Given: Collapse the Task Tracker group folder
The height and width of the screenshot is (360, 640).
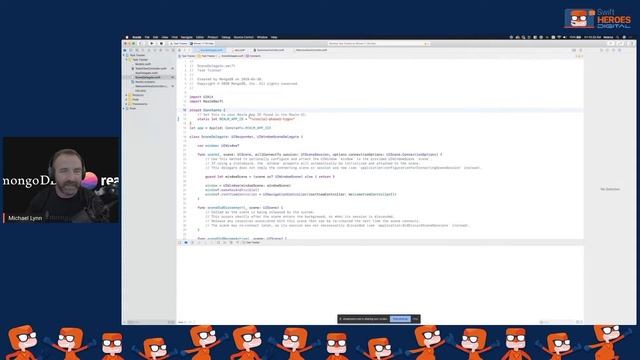Looking at the screenshot, I should pos(126,60).
